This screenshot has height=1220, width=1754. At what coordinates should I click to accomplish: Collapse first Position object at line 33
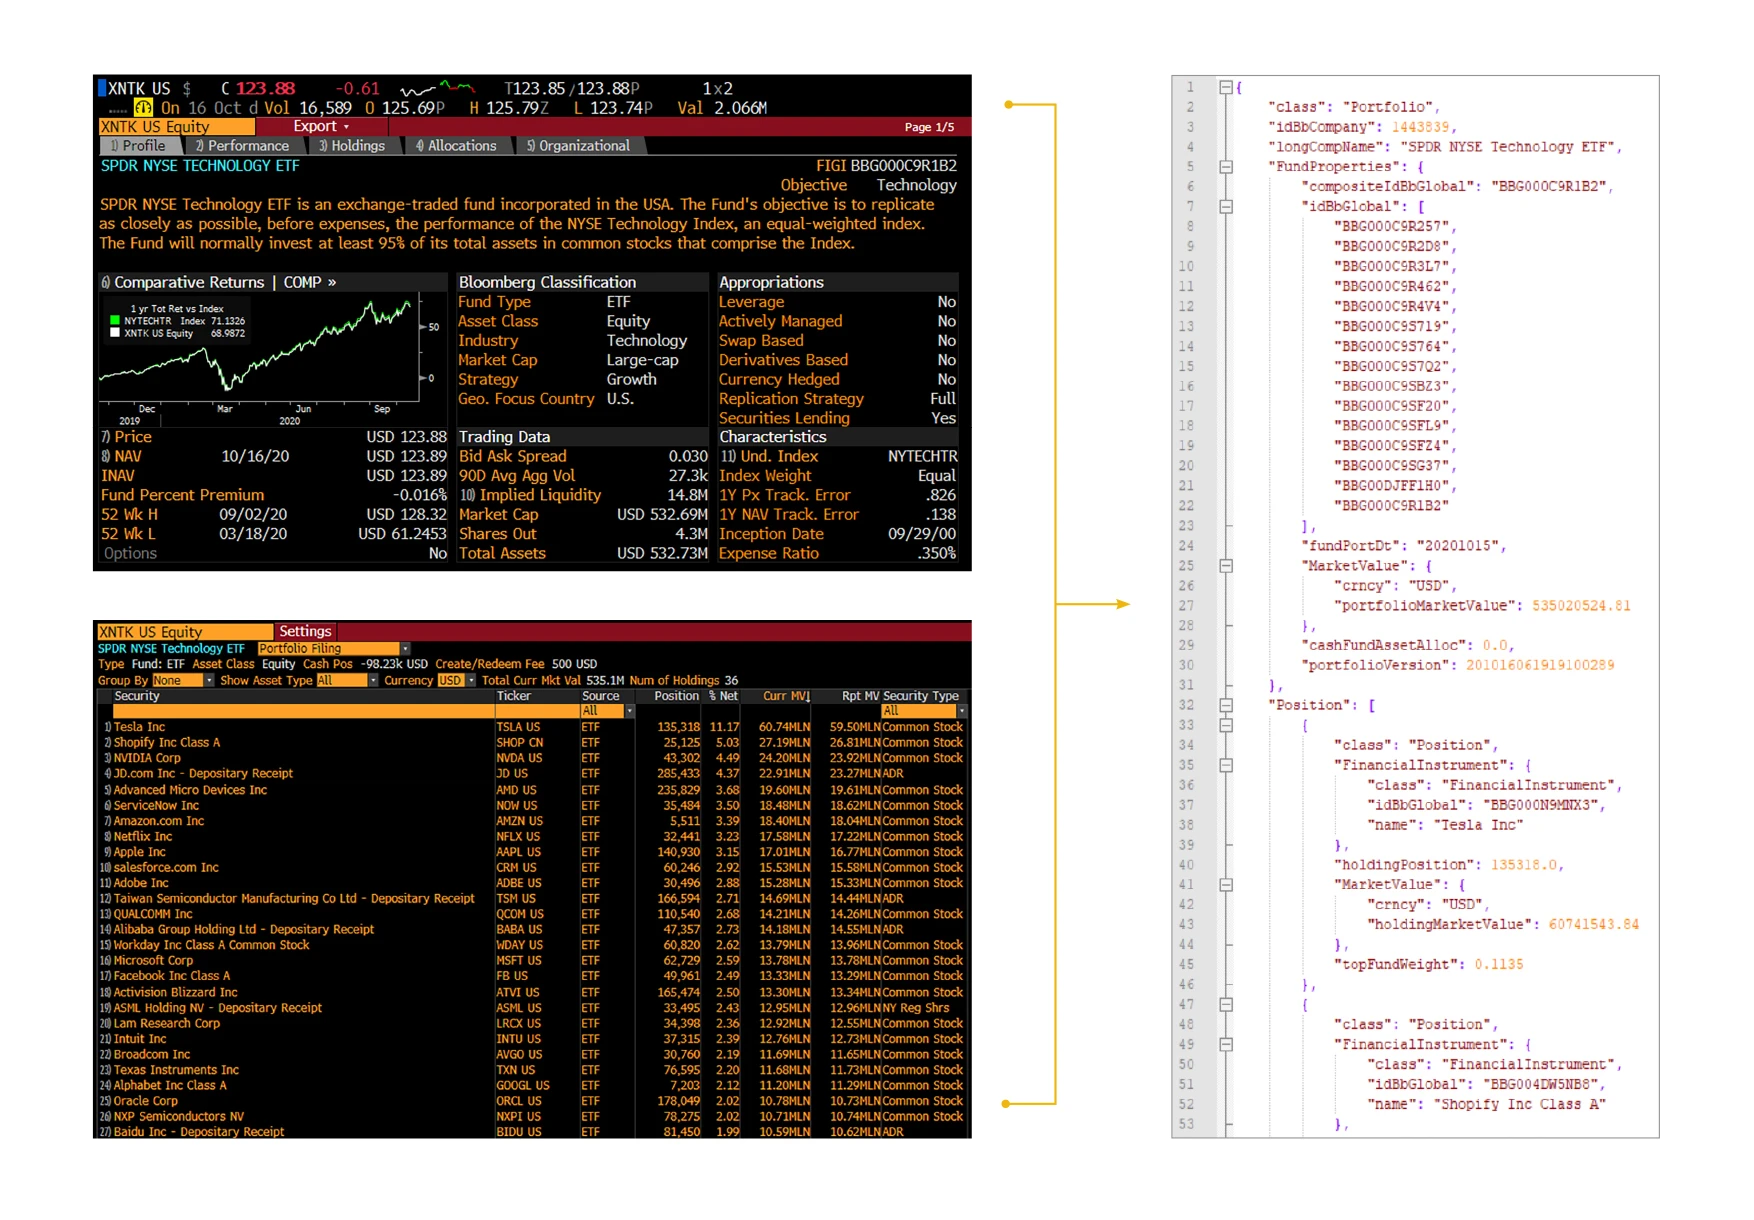1225,725
